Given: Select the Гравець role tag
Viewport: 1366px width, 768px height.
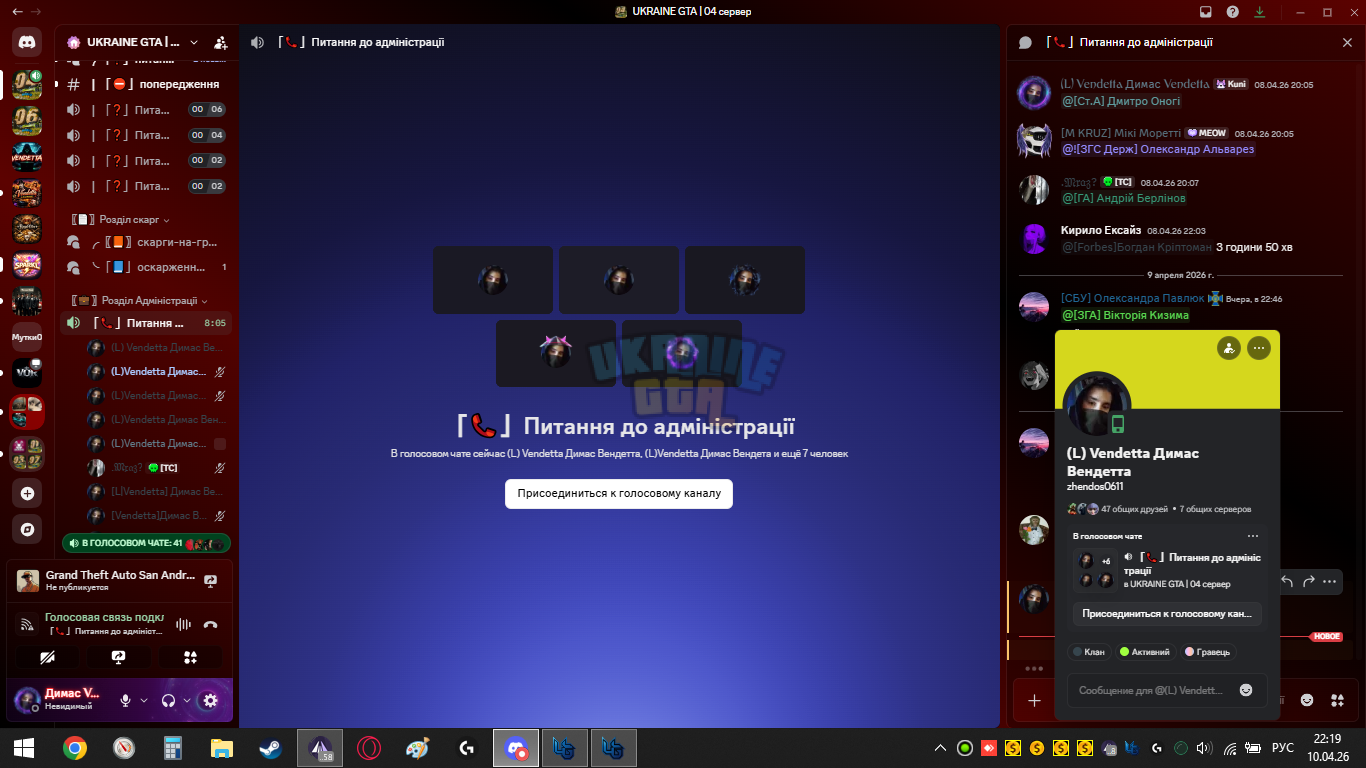Looking at the screenshot, I should 1208,652.
